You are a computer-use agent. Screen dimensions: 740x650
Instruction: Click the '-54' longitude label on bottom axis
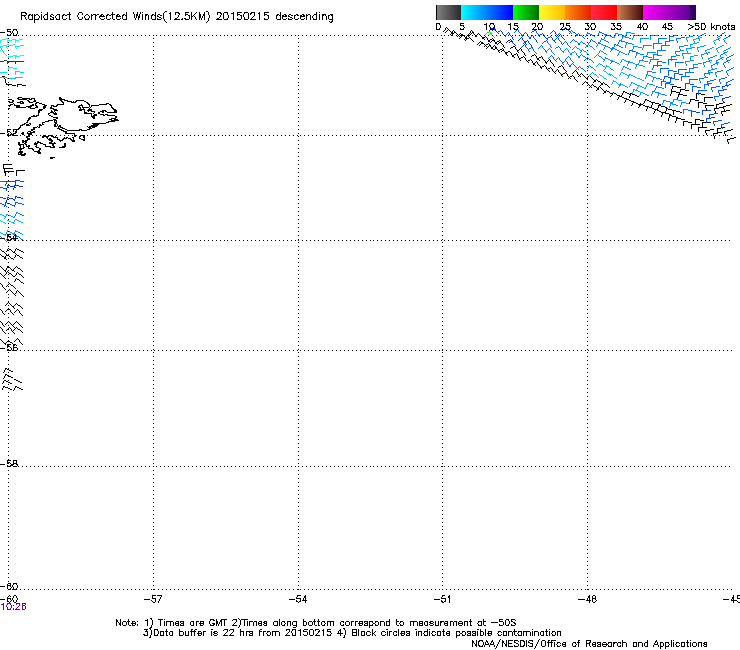coord(298,599)
